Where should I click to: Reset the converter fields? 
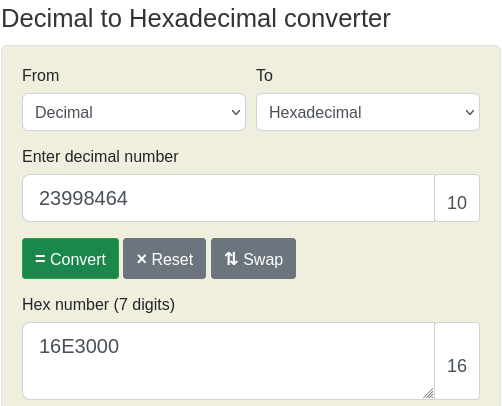164,258
